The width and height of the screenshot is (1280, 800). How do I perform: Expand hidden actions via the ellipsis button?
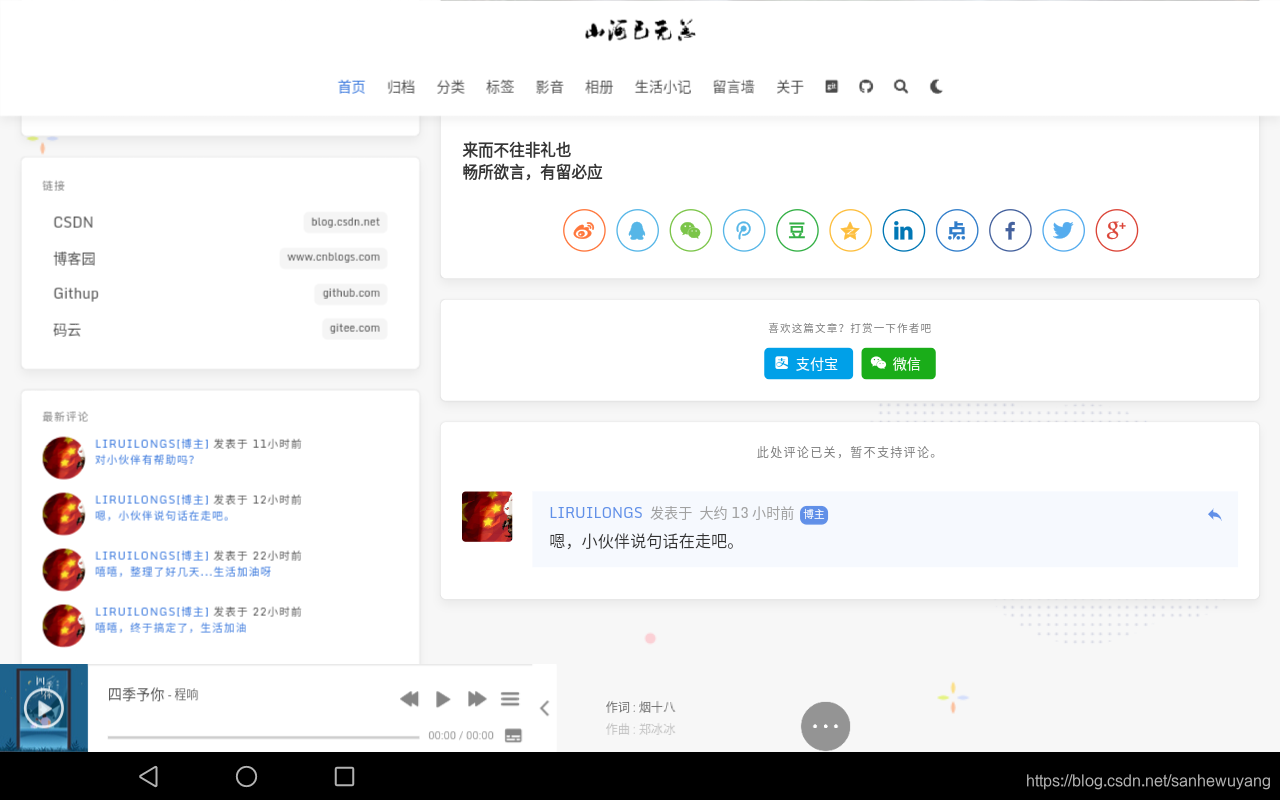tap(825, 726)
